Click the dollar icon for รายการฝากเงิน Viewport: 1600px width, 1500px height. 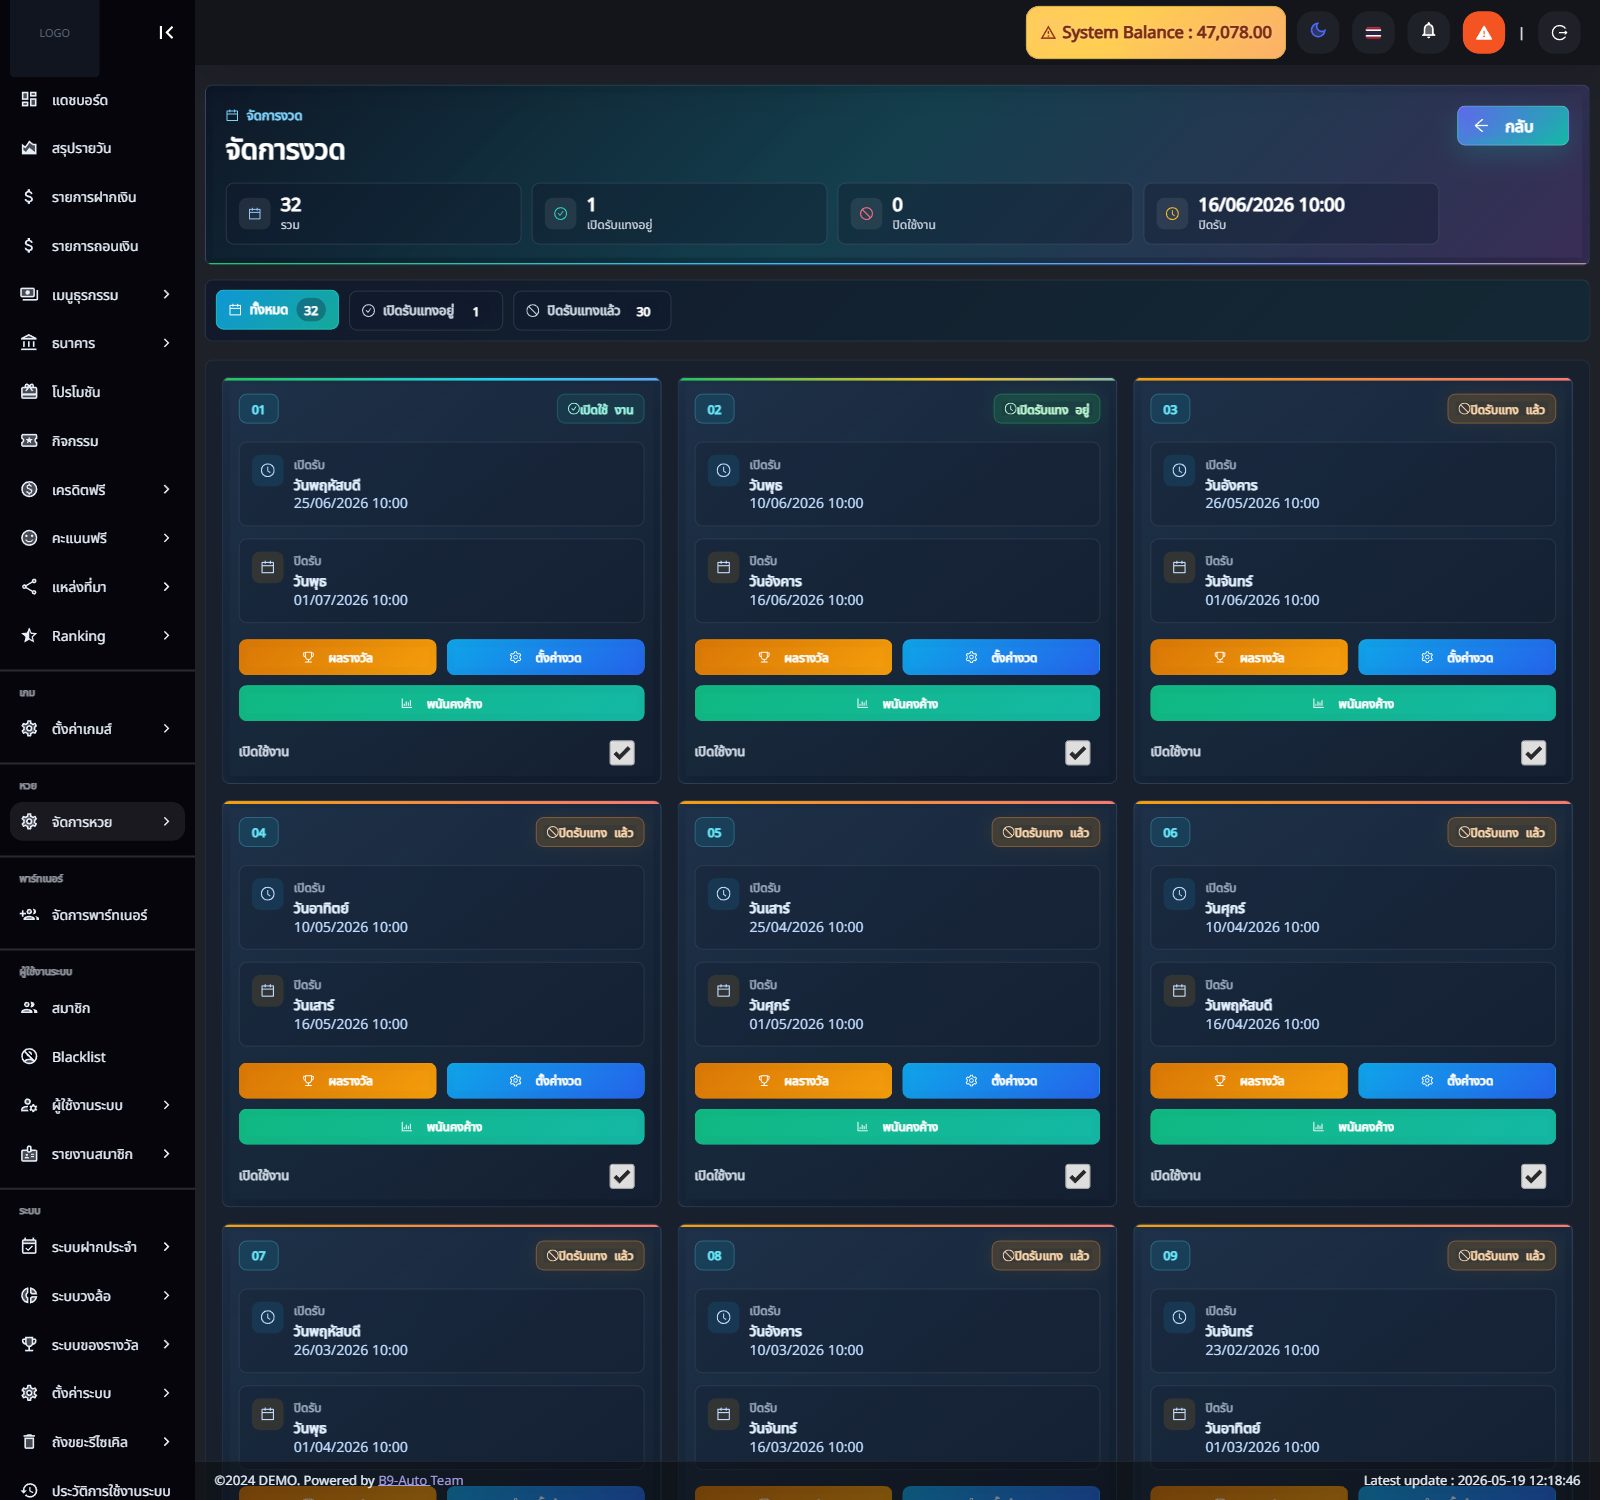(29, 197)
